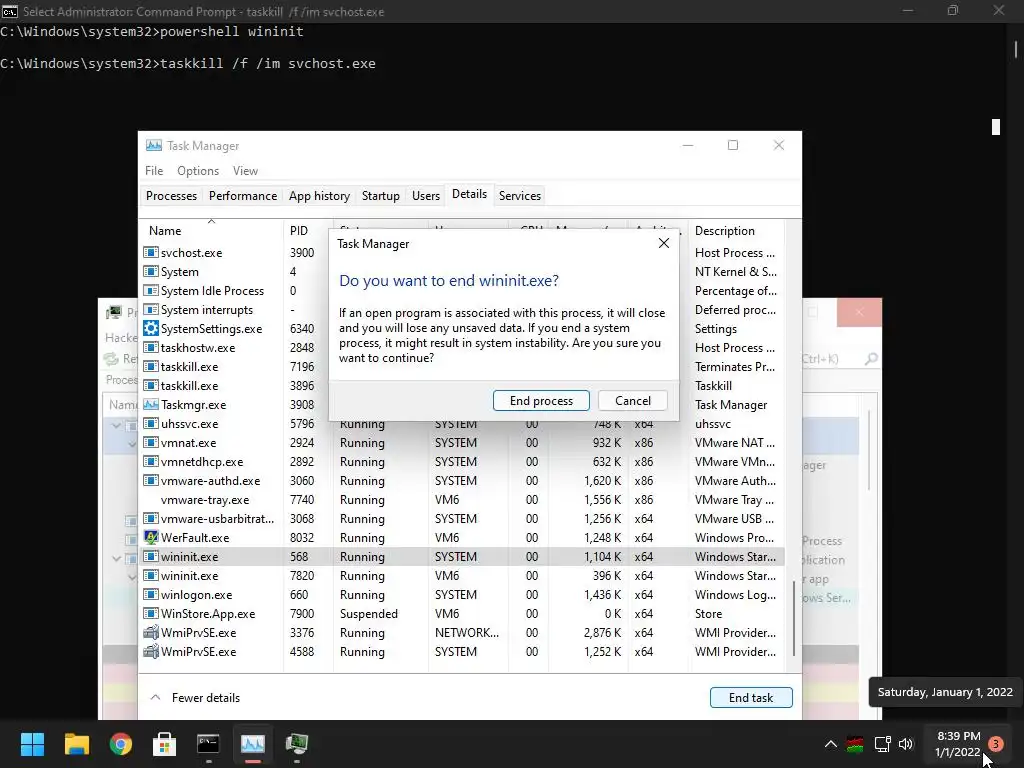
Task: Open Google Chrome from taskbar
Action: 121,743
